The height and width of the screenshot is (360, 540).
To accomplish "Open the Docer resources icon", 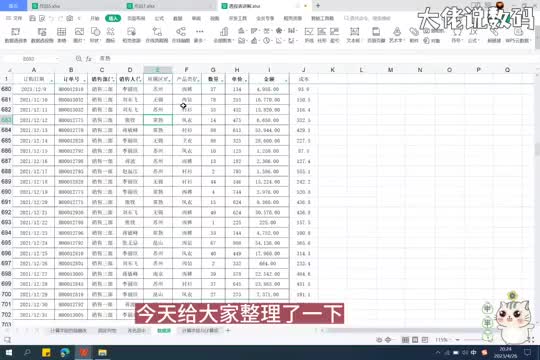I will pos(131,35).
